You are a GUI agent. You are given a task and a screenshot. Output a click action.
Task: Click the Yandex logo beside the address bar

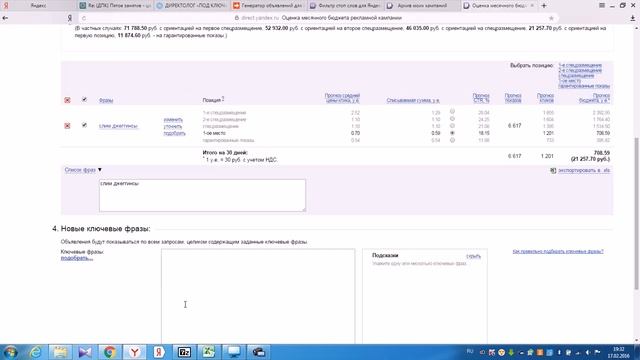(70, 18)
